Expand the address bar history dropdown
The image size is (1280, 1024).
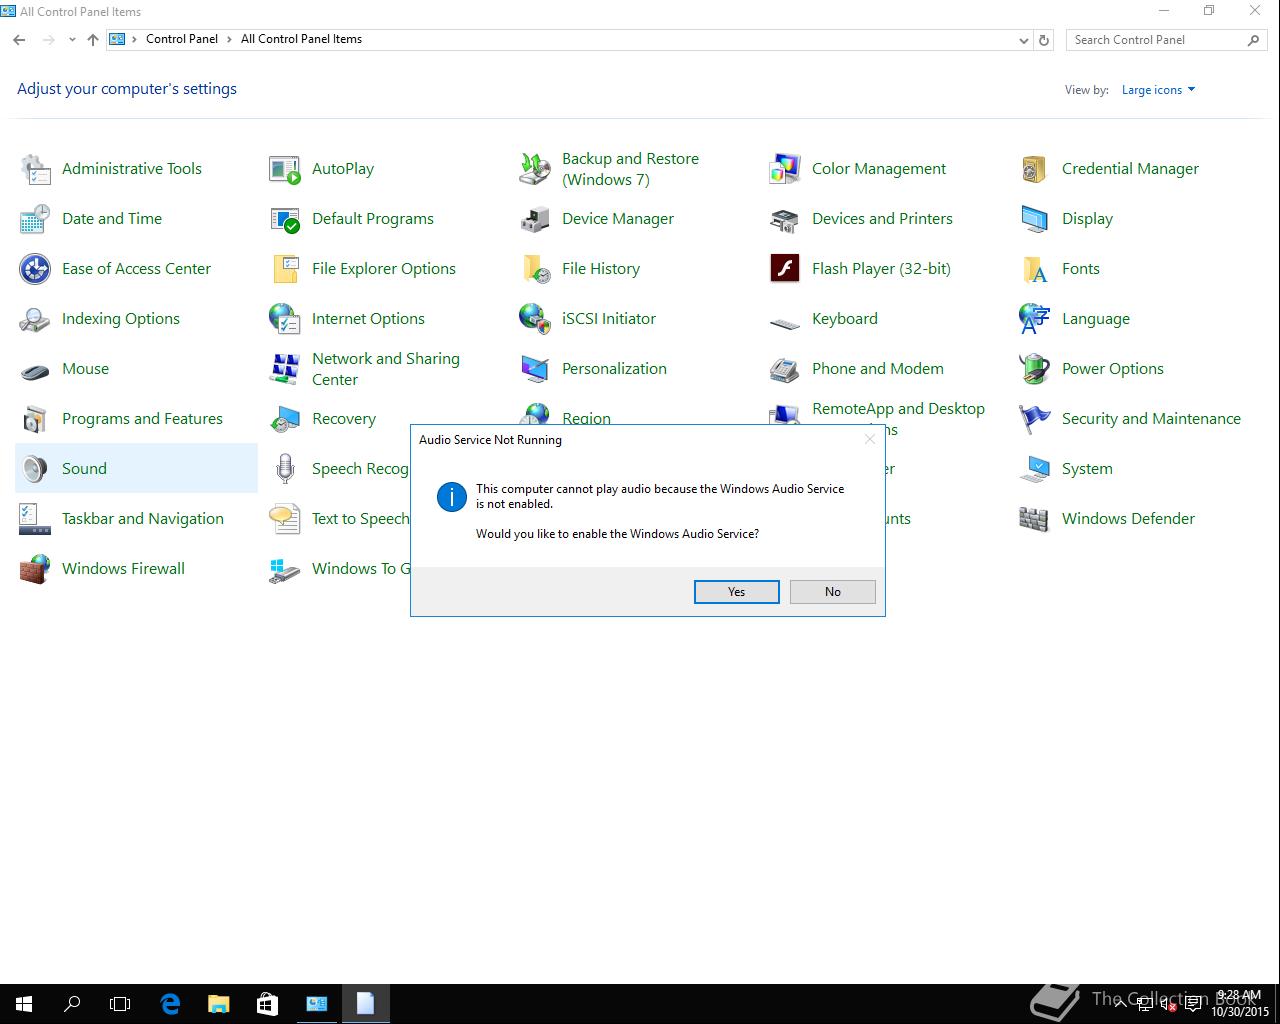point(1023,40)
